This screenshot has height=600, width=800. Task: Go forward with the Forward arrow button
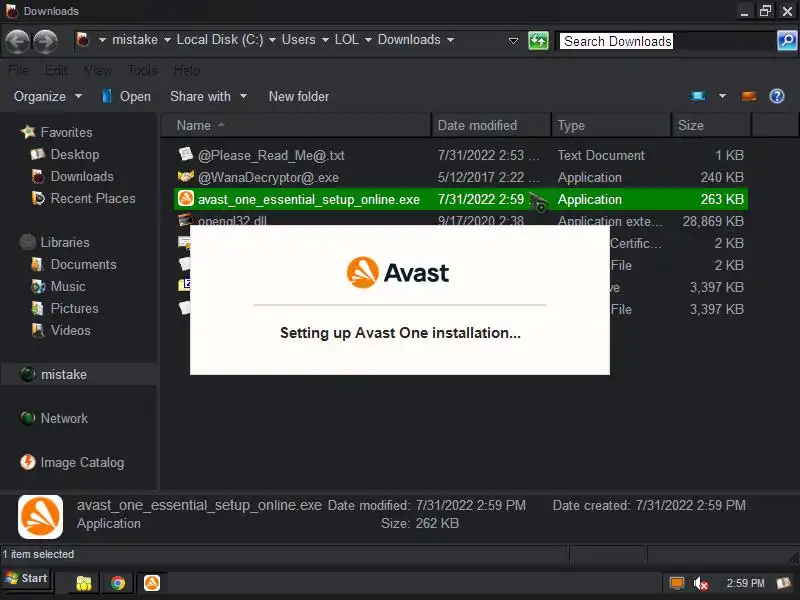coord(46,41)
